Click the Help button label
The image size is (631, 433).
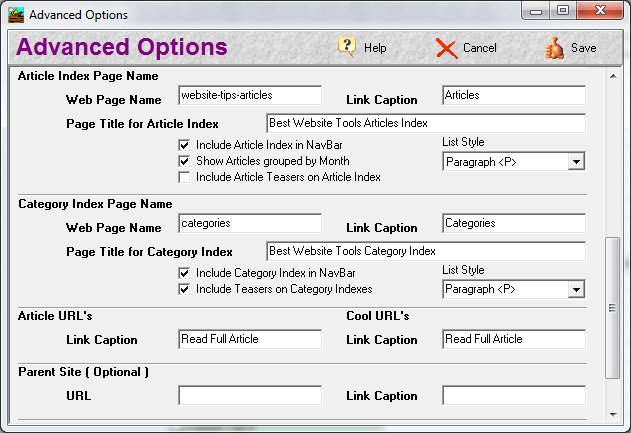[x=375, y=48]
